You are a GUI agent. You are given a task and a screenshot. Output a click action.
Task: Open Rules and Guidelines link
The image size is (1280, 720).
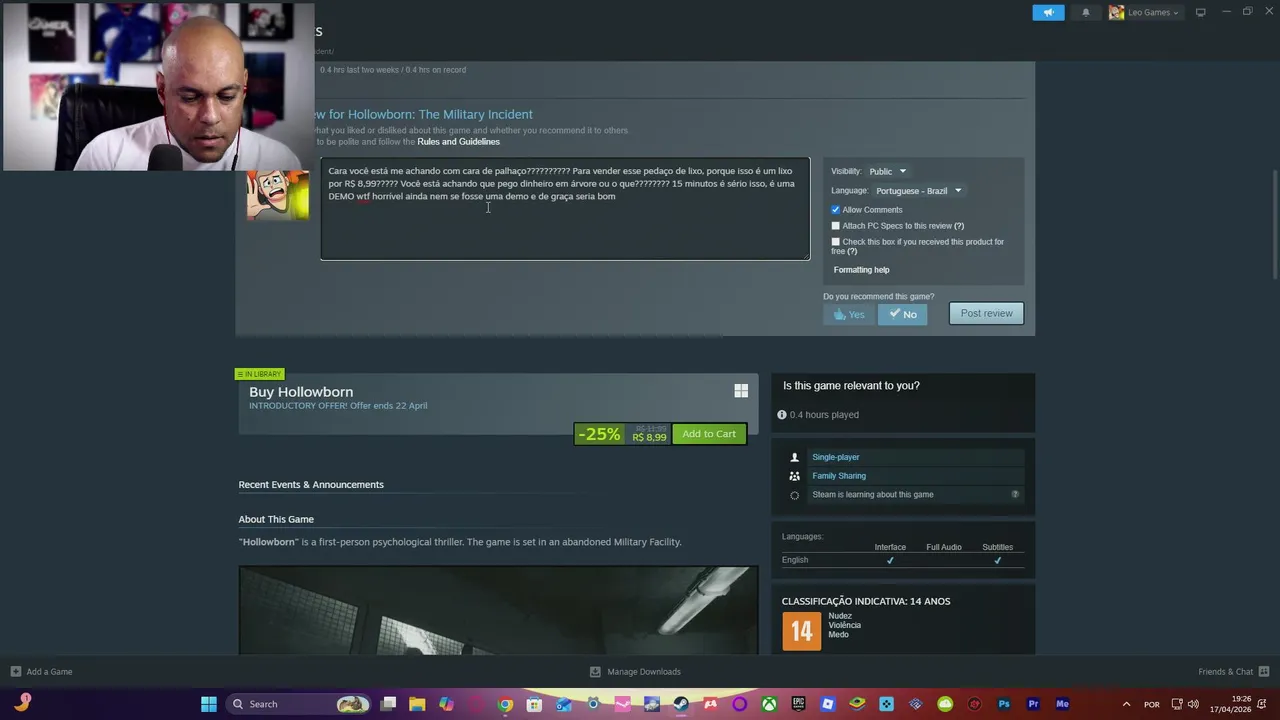(458, 142)
